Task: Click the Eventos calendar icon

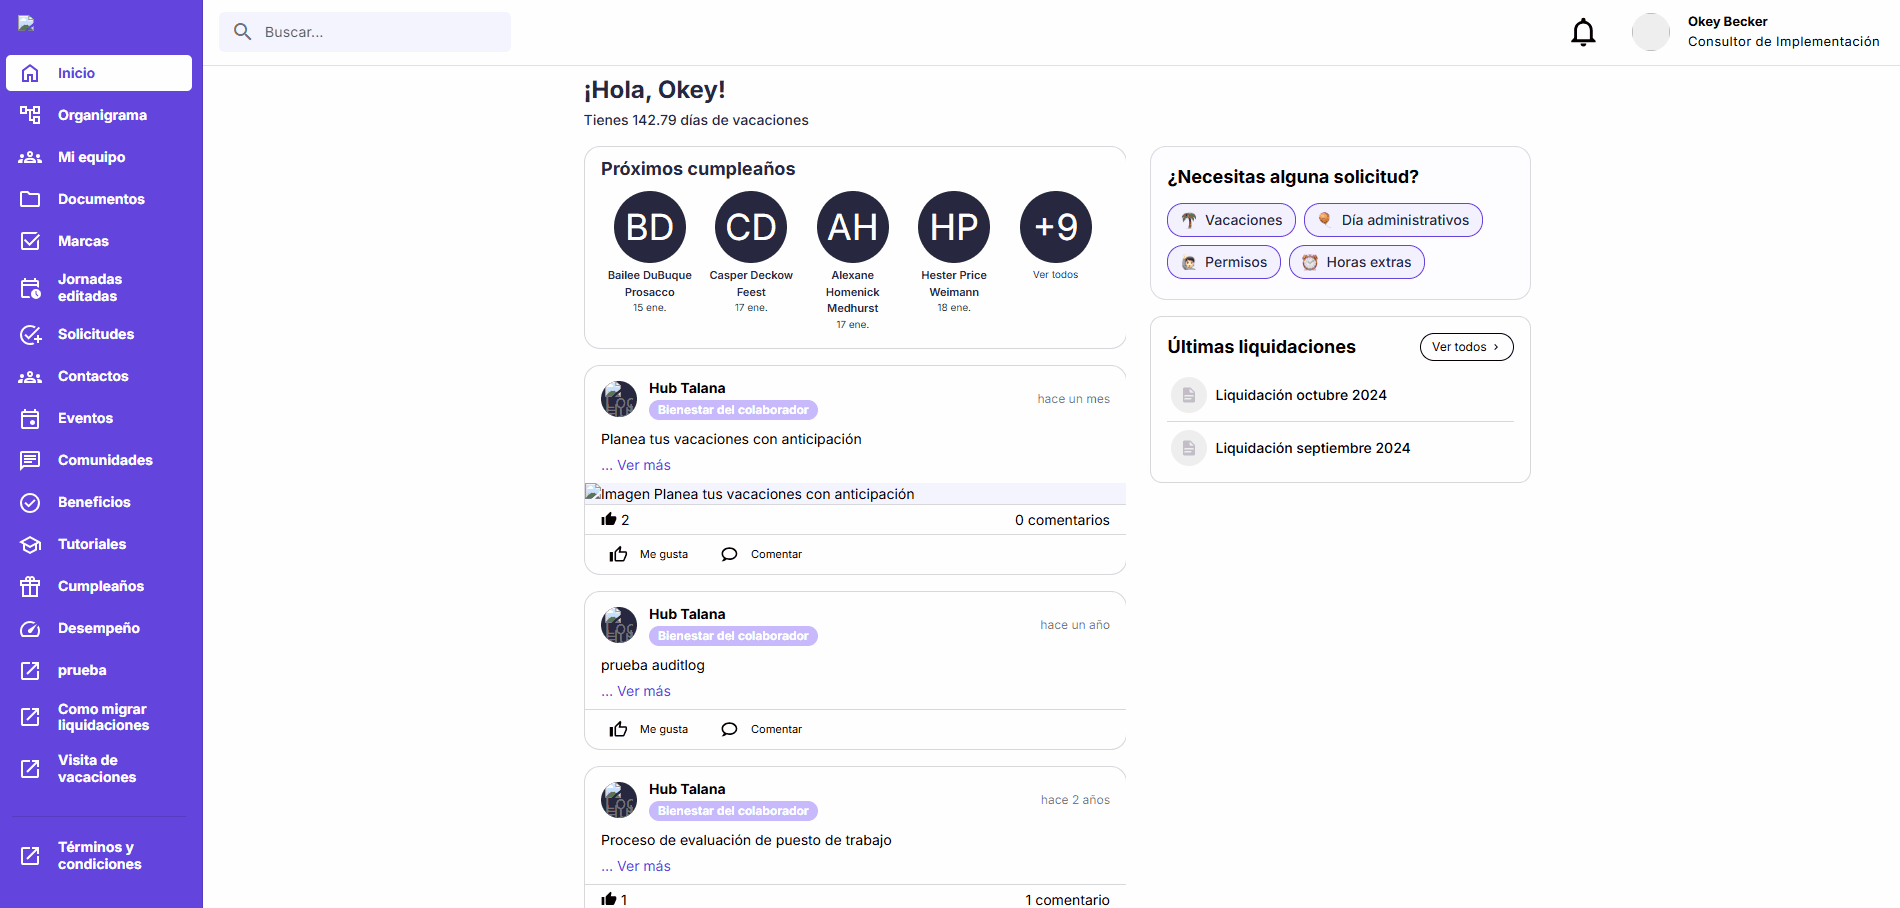Action: point(30,418)
